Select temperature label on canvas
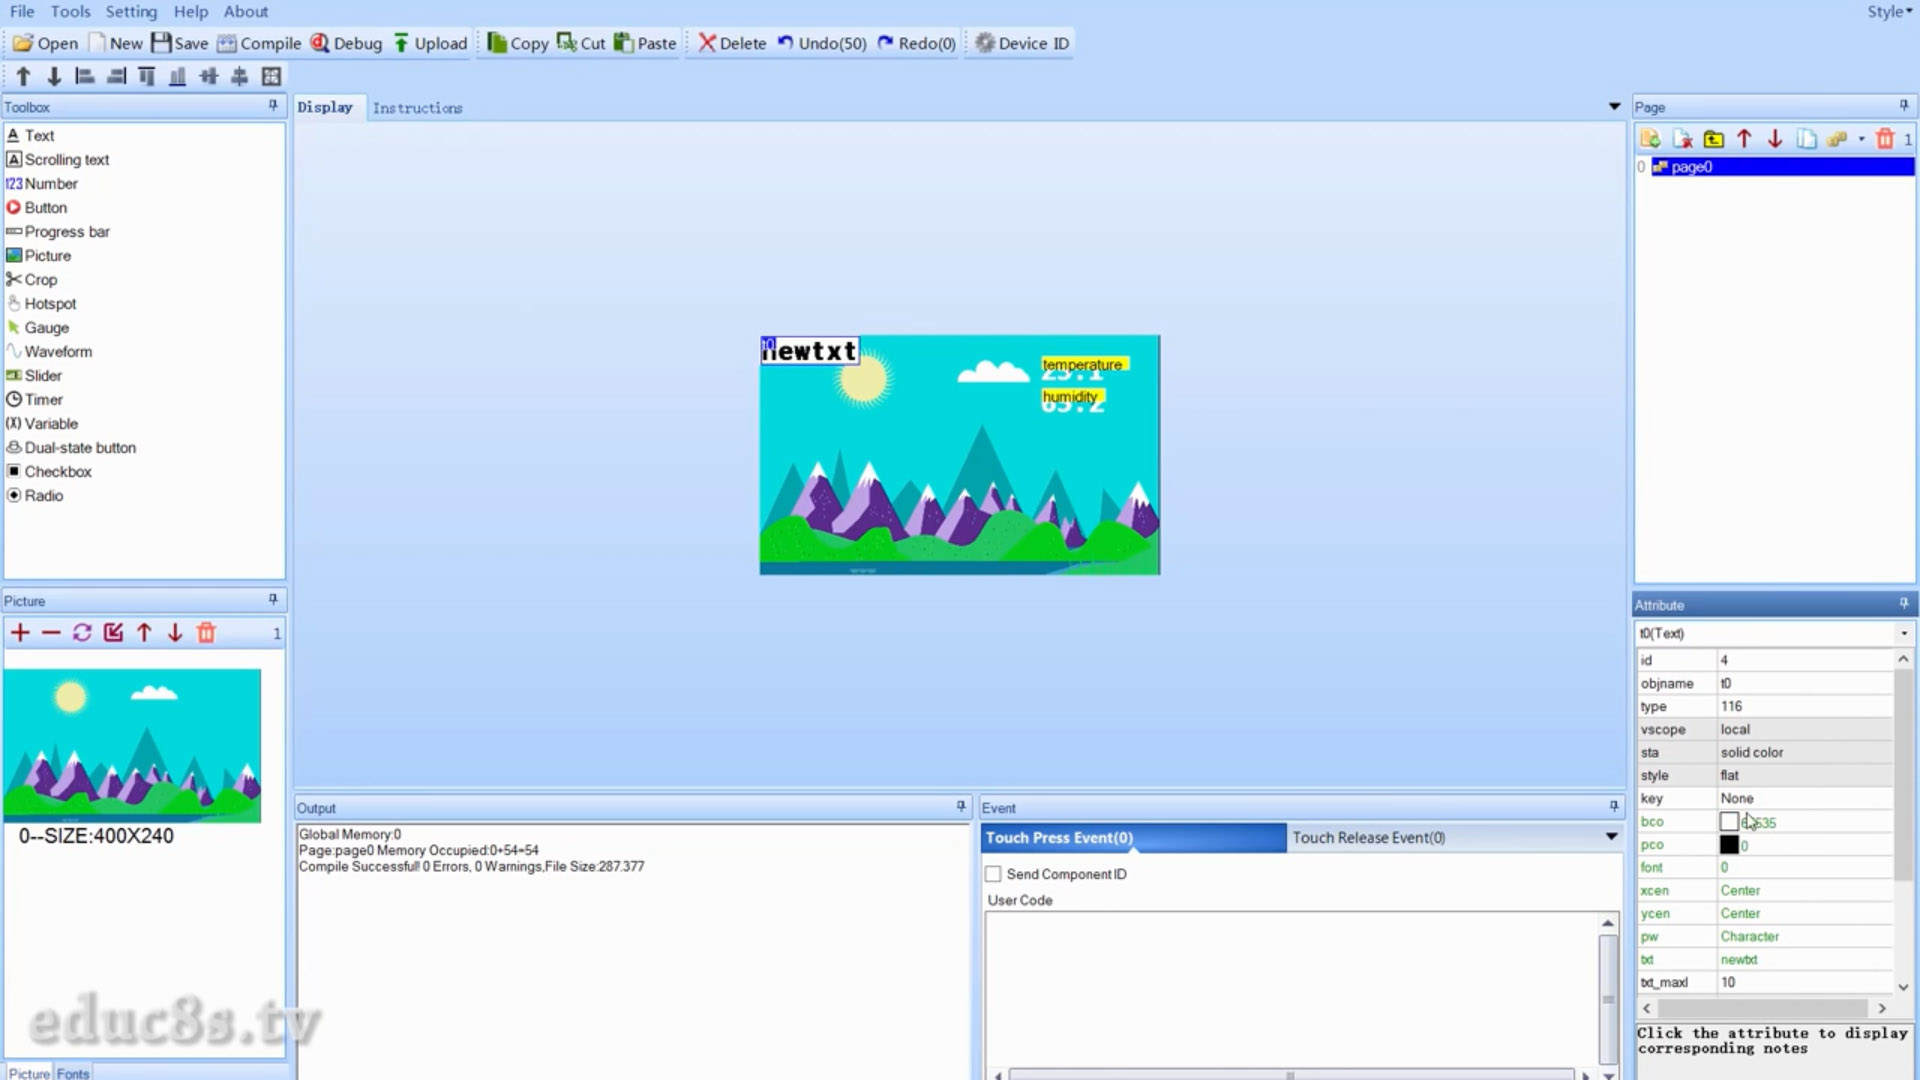The width and height of the screenshot is (1920, 1080). tap(1083, 365)
